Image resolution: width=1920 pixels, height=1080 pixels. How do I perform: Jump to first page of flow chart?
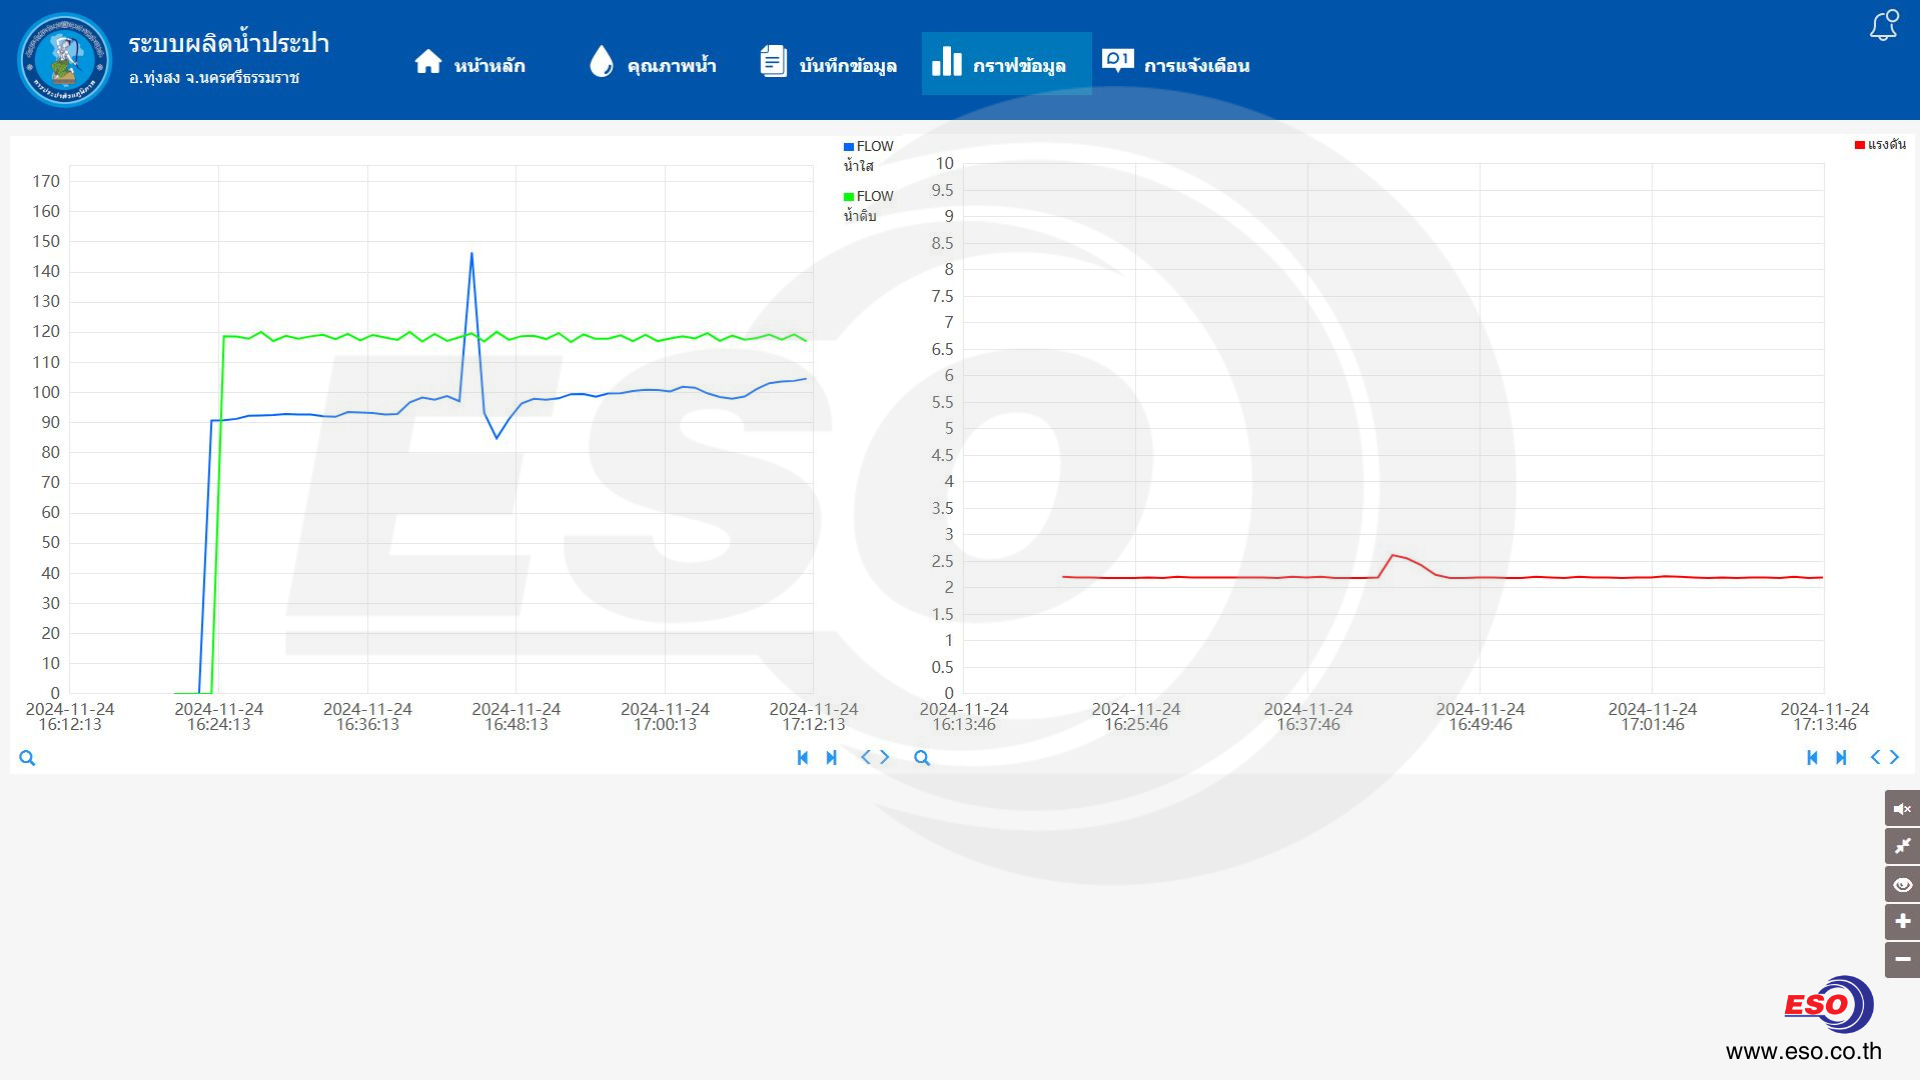tap(802, 758)
